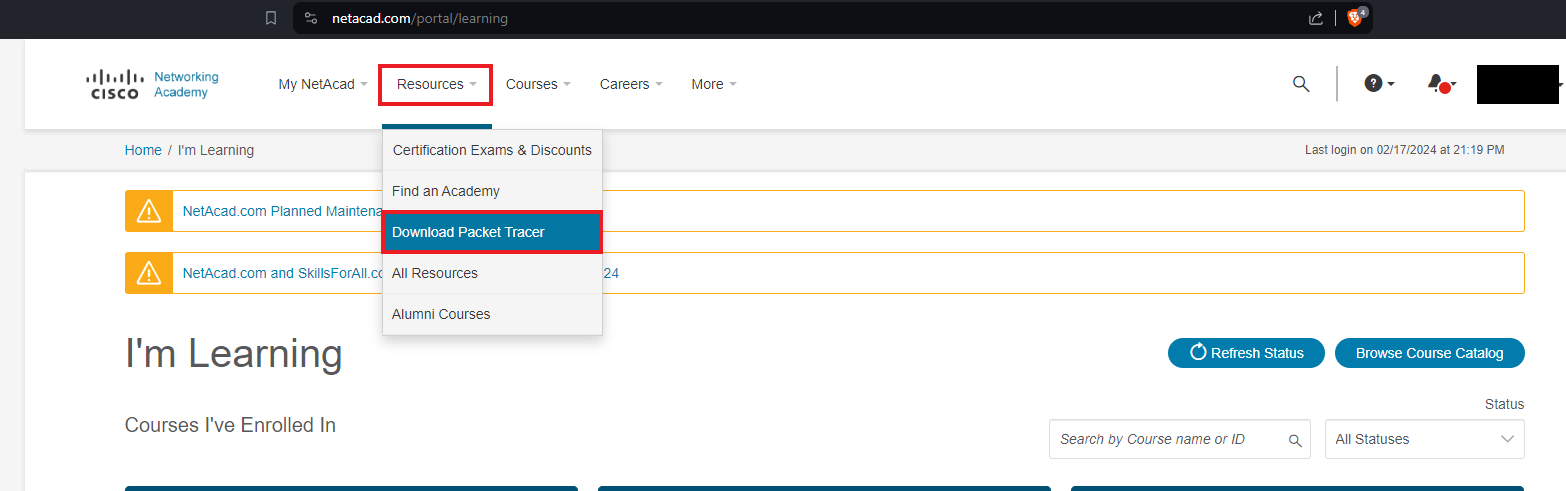Click the Last login timestamp text
The image size is (1566, 491).
(1404, 150)
